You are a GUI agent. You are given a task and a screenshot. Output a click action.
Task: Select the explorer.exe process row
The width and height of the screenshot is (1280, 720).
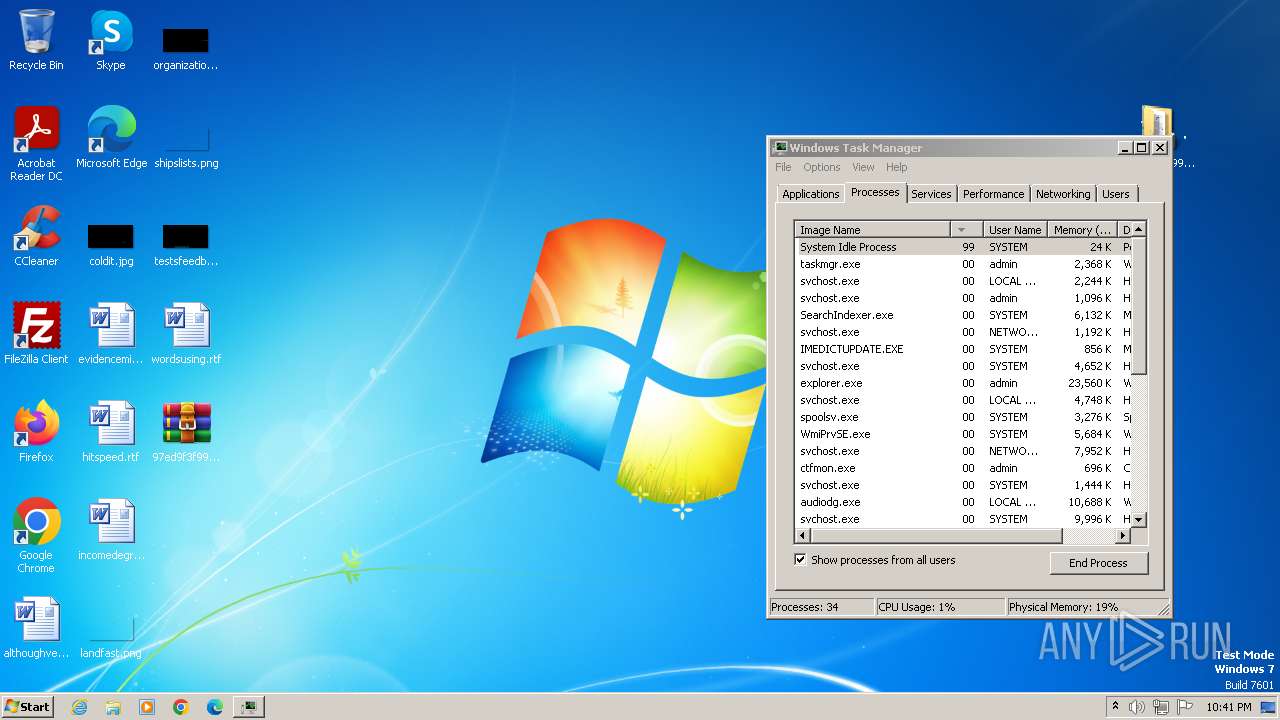pos(962,383)
